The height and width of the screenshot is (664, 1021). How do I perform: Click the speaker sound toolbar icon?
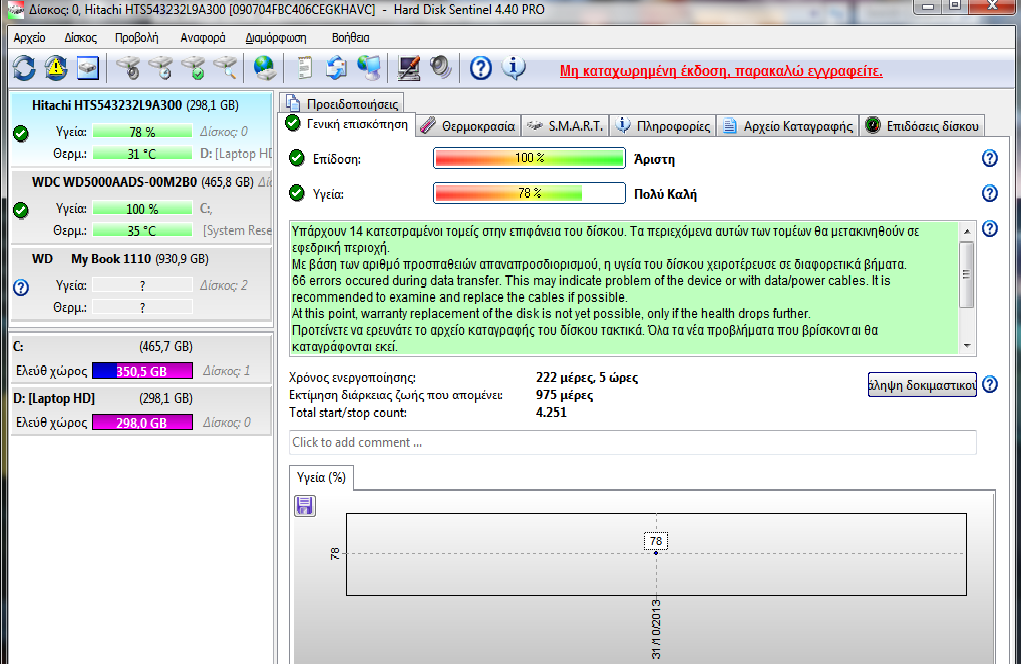(441, 68)
